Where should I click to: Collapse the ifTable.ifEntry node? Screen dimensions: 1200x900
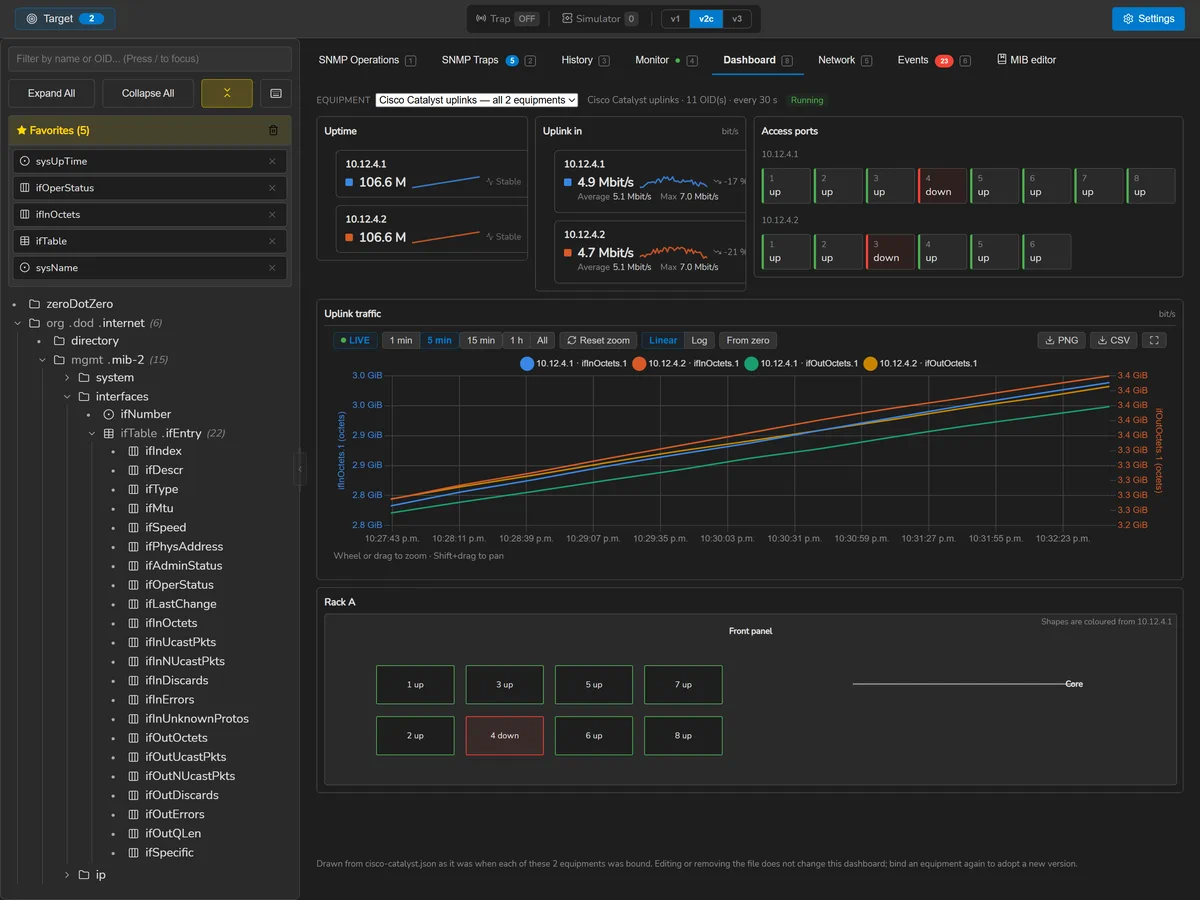pos(92,434)
